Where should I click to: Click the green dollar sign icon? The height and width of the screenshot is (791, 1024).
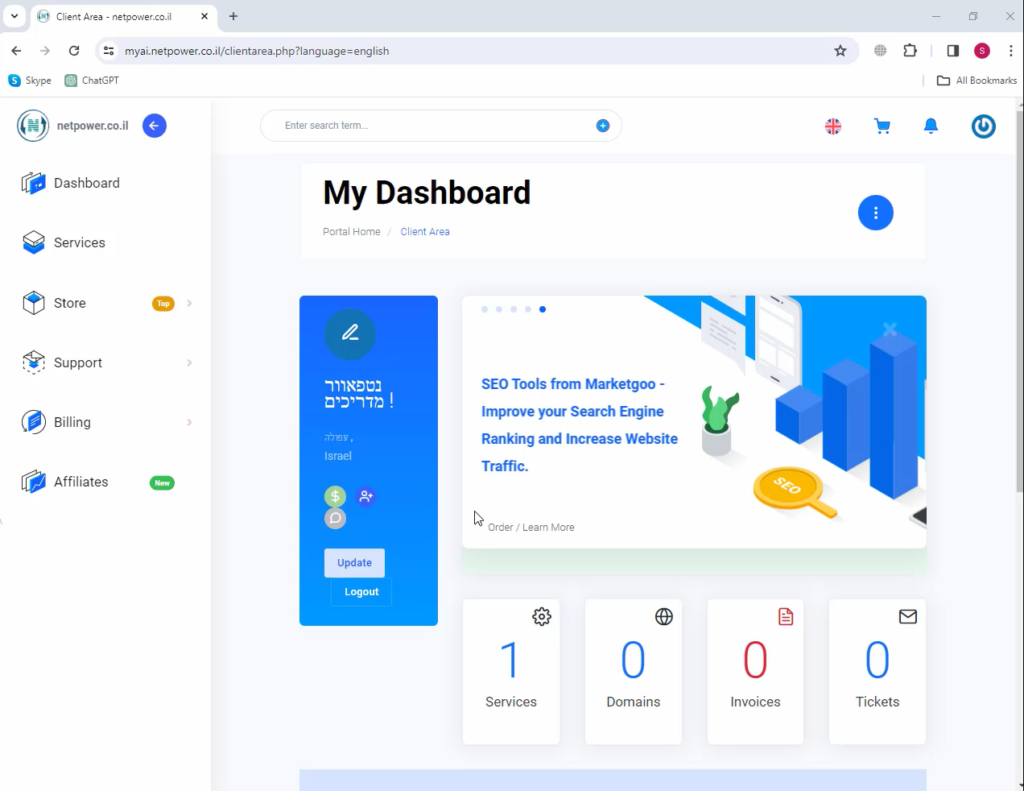point(335,496)
